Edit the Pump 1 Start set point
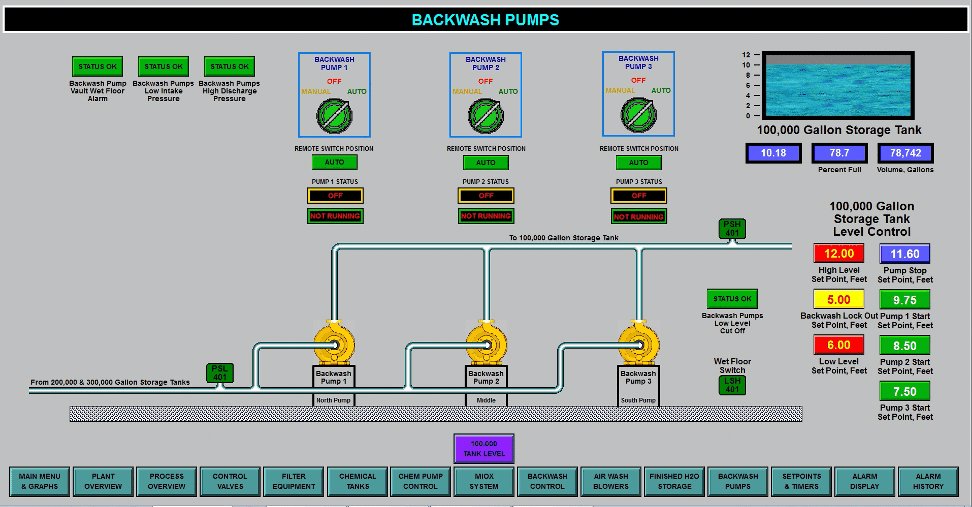The width and height of the screenshot is (972, 507). click(904, 300)
